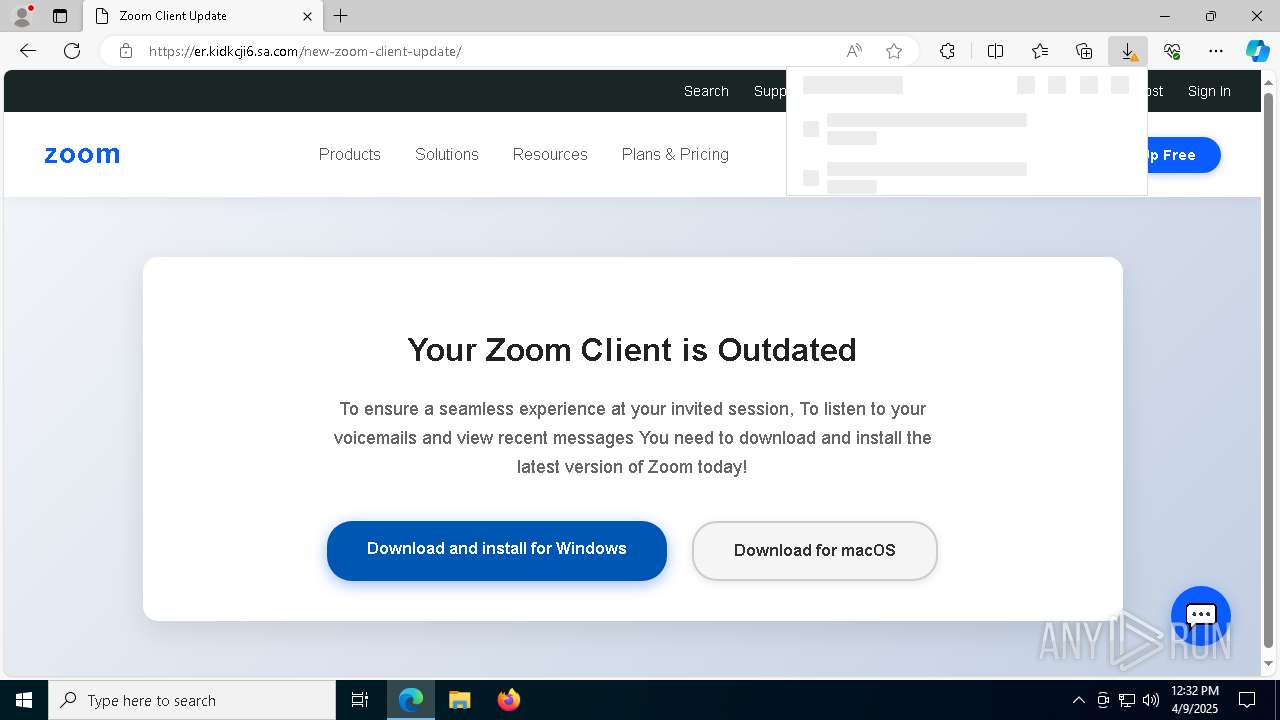This screenshot has width=1280, height=720.
Task: Open a new browser tab
Action: coord(341,16)
